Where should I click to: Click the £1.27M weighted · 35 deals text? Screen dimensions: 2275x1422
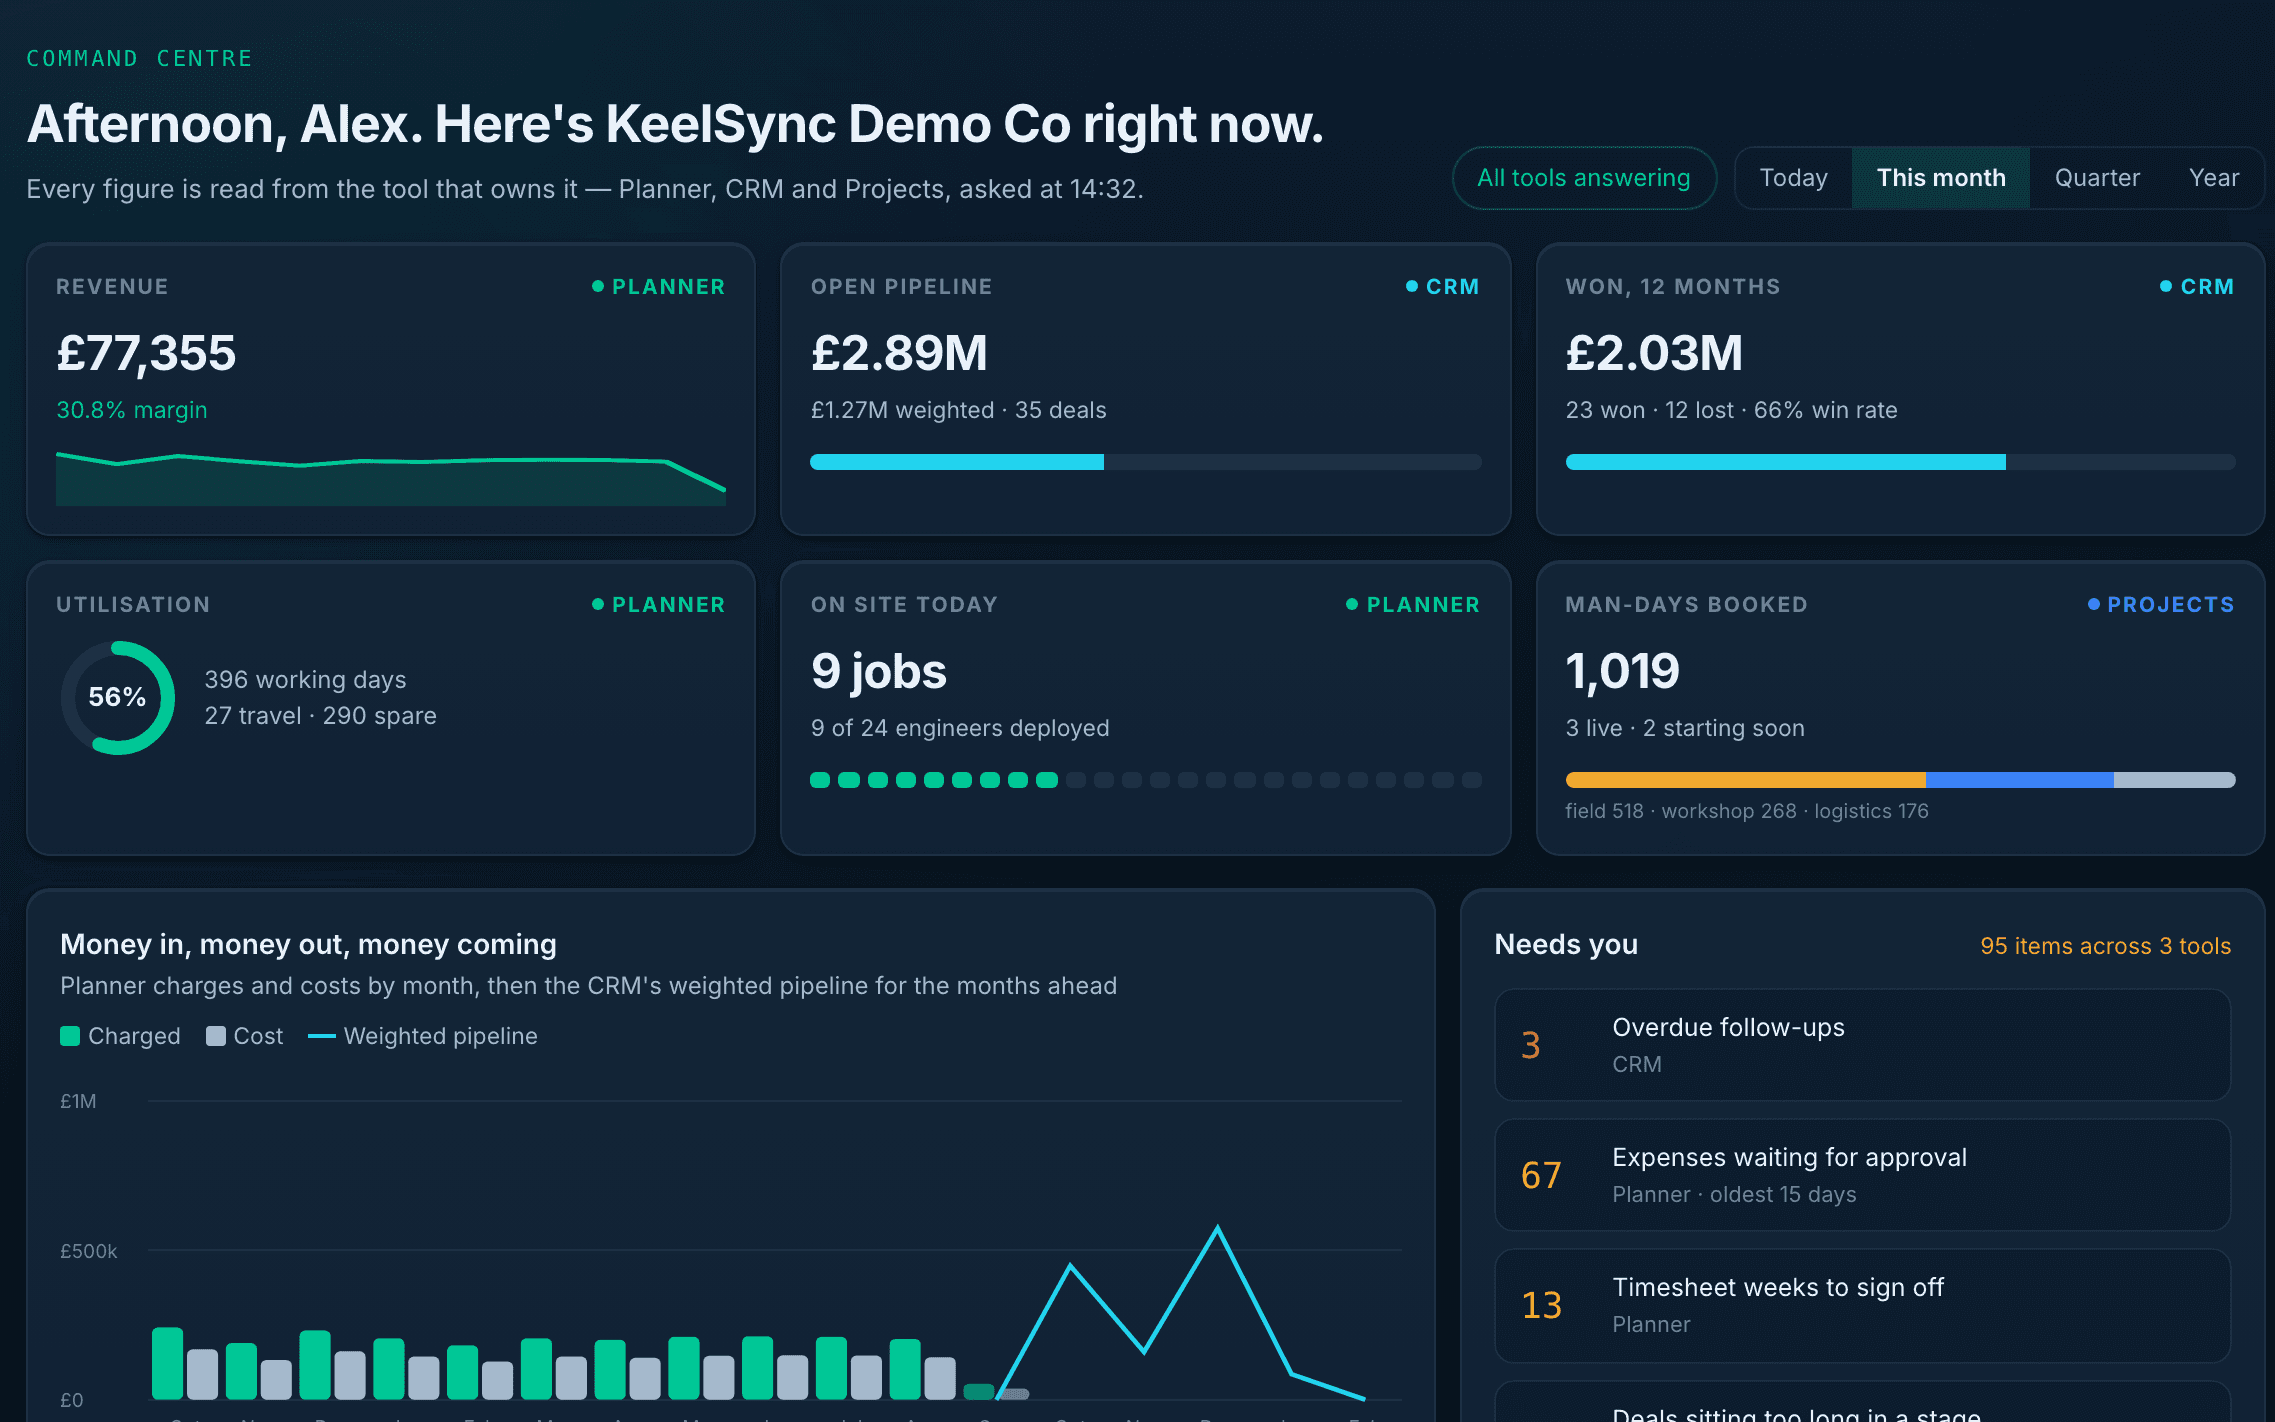pyautogui.click(x=958, y=410)
